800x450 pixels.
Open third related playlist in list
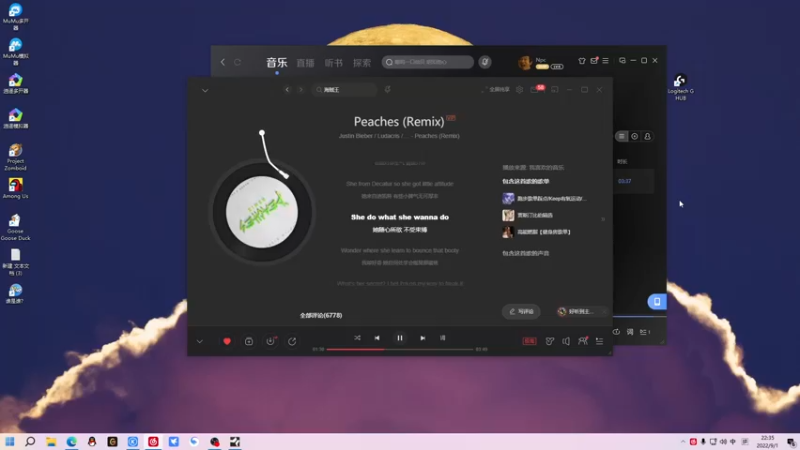(536, 232)
